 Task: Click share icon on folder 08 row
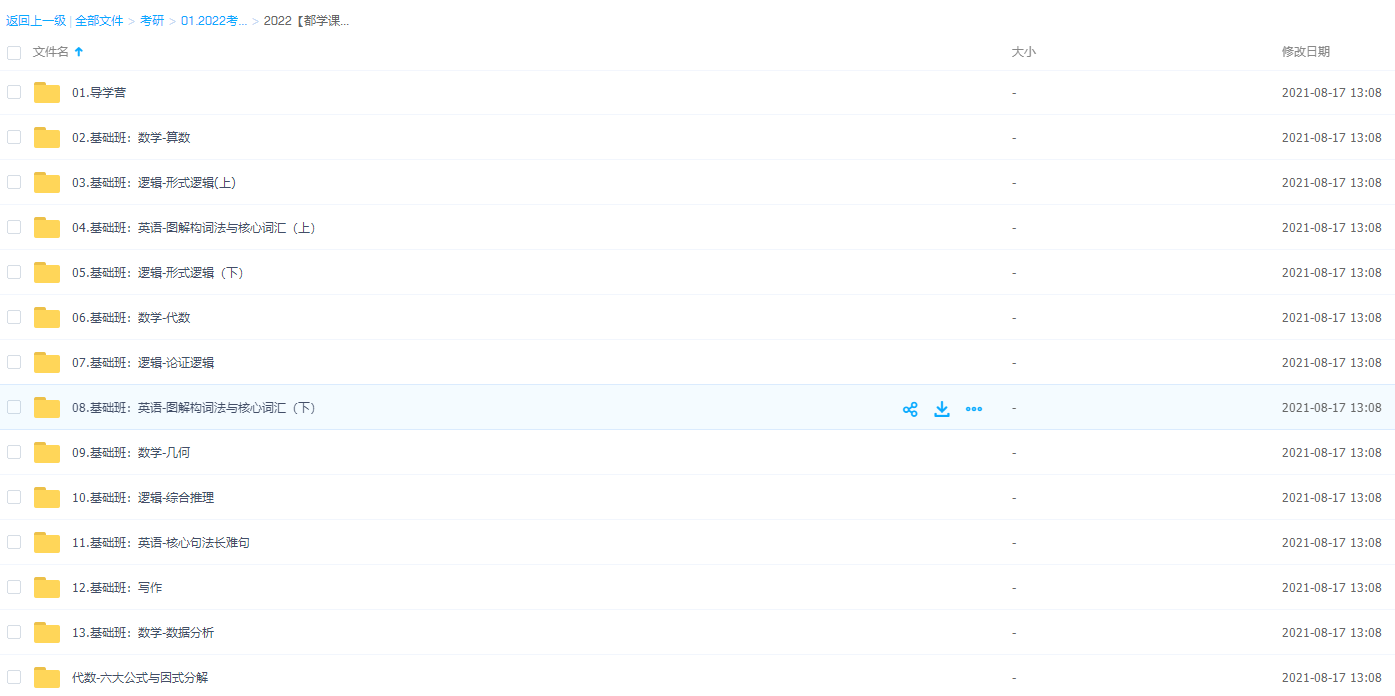(910, 409)
